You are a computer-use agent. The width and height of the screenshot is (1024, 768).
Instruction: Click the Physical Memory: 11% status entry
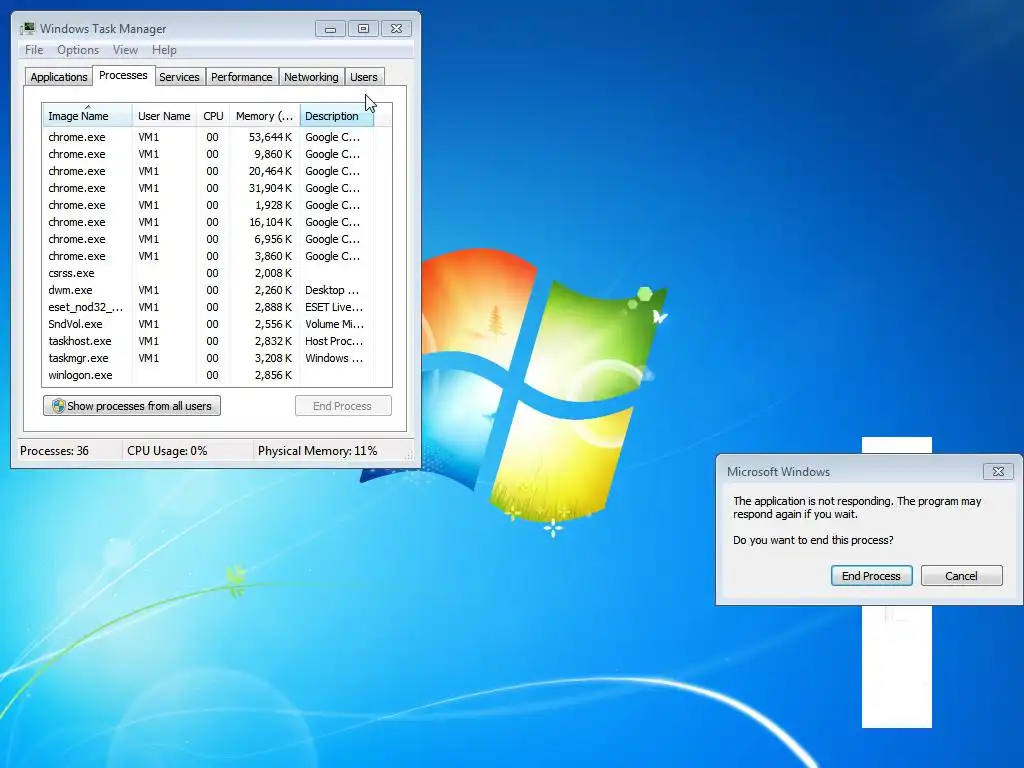click(317, 451)
